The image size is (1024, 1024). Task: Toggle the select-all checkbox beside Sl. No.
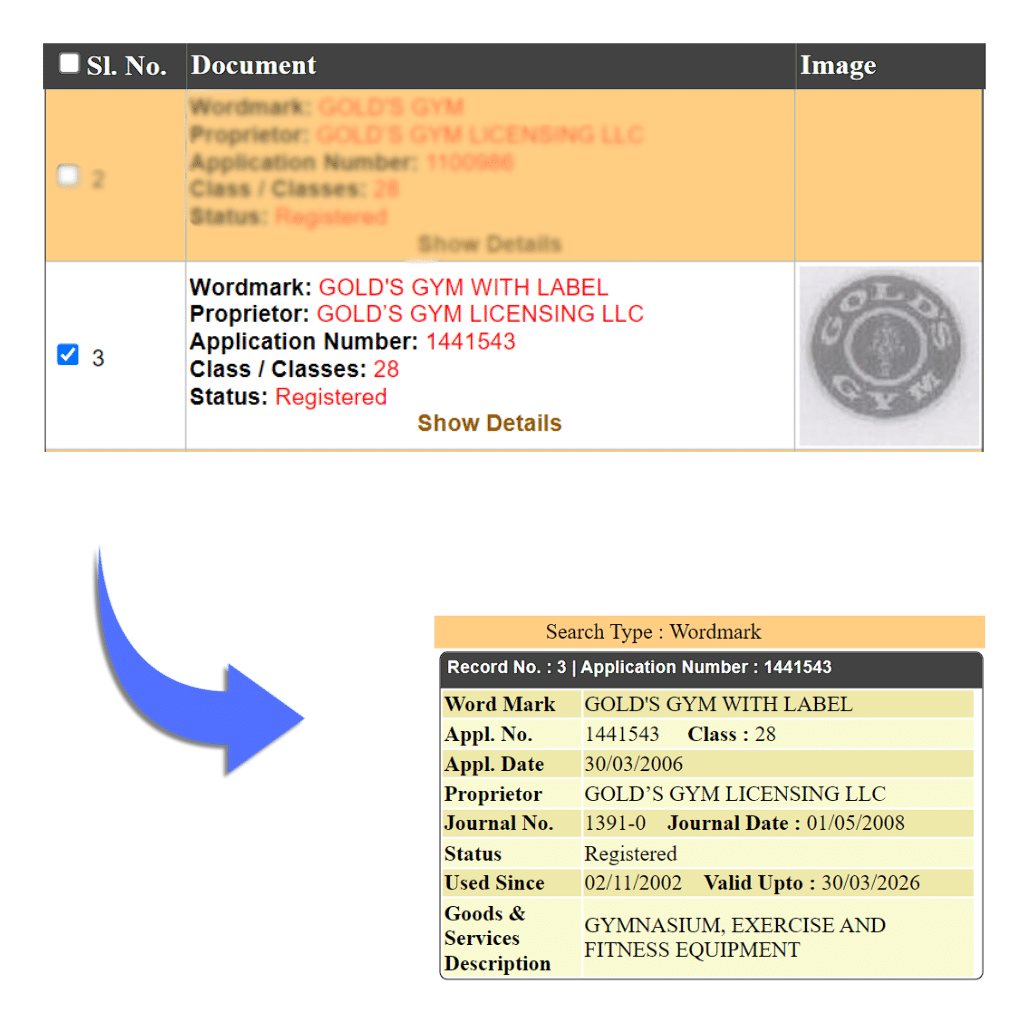[x=68, y=64]
